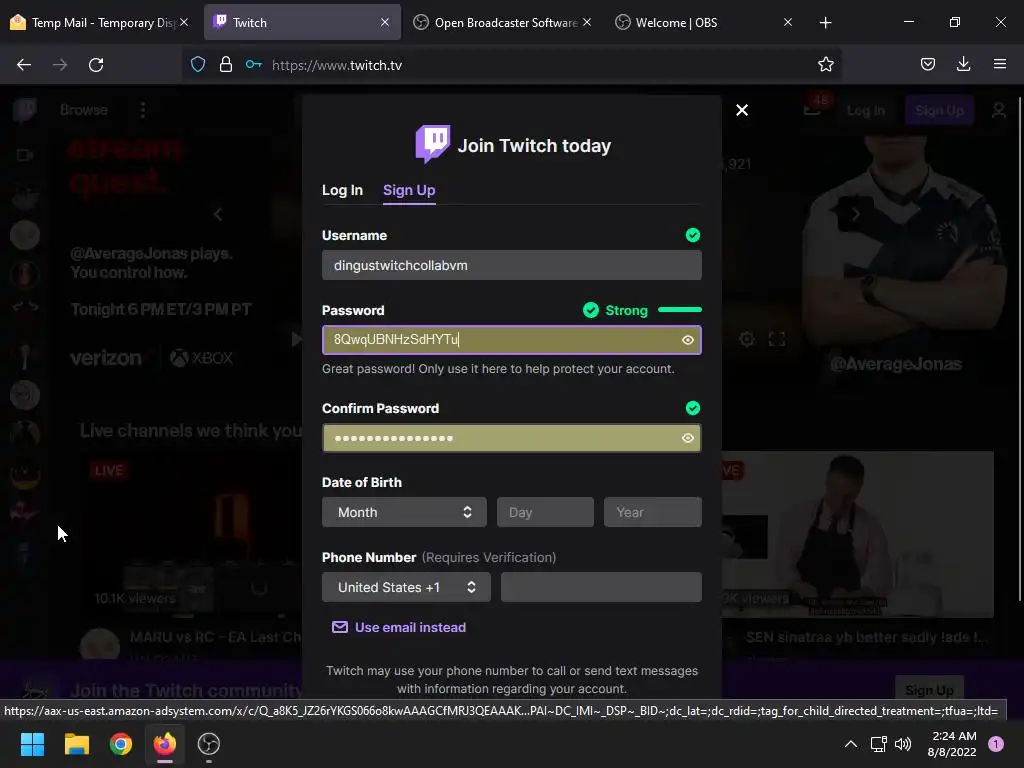Image resolution: width=1024 pixels, height=768 pixels.
Task: Click the saved logins key icon
Action: point(253,64)
